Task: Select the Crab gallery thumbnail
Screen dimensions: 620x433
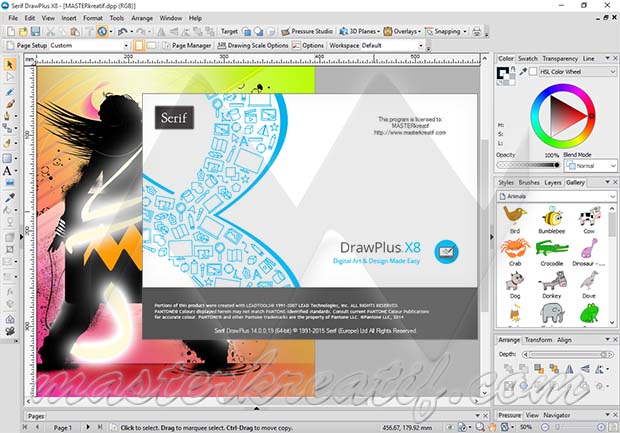Action: pyautogui.click(x=515, y=252)
